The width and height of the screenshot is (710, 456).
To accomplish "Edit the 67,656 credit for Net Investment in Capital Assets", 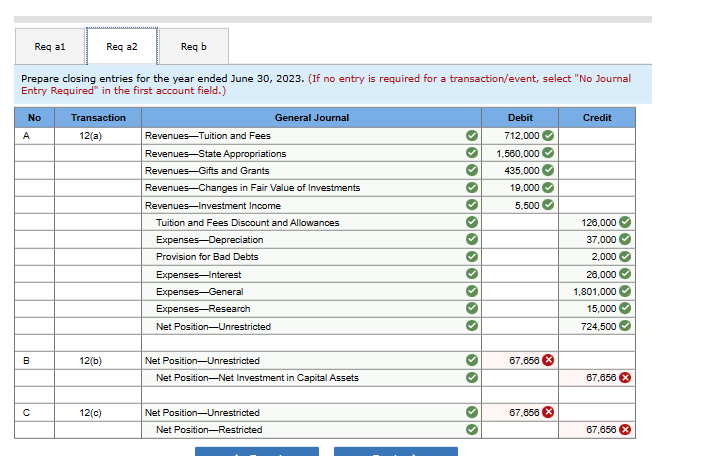I will pyautogui.click(x=597, y=378).
